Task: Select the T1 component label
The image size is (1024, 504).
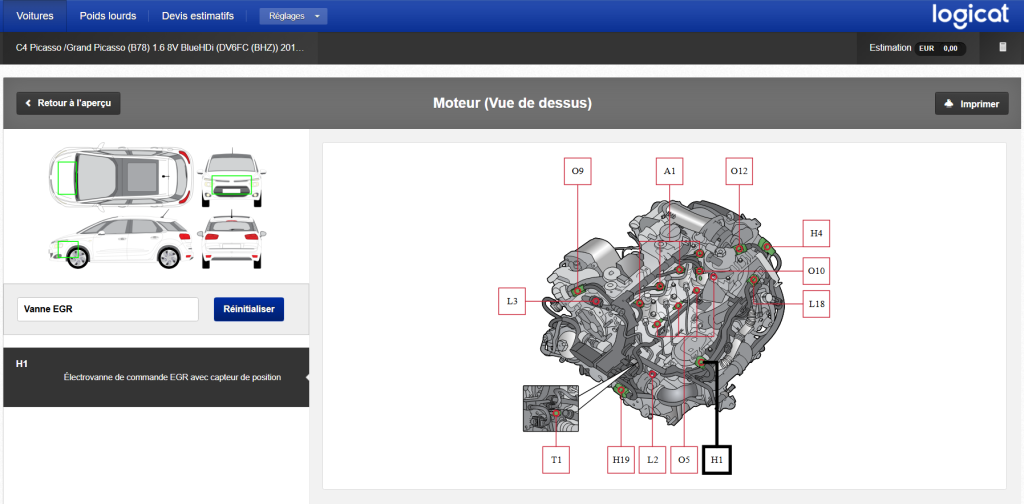Action: 557,459
